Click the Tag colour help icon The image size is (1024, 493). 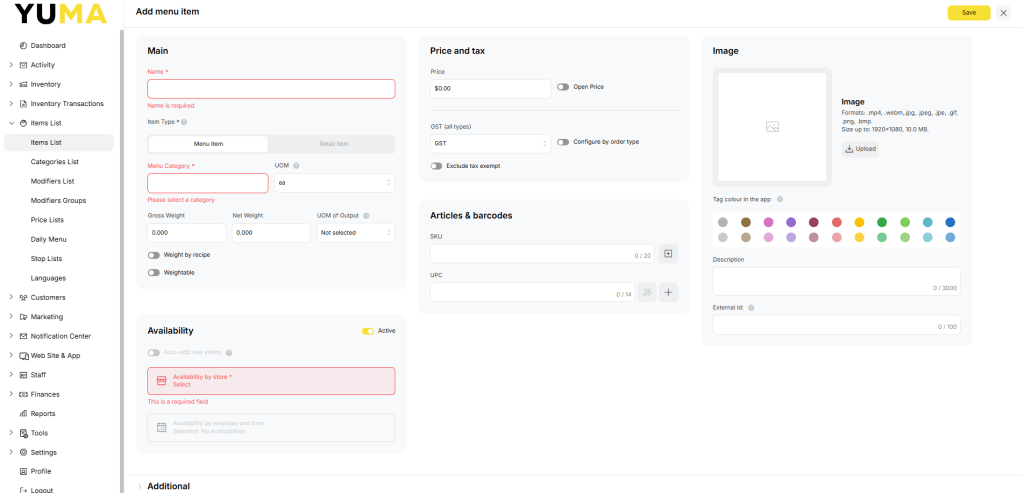tap(780, 199)
